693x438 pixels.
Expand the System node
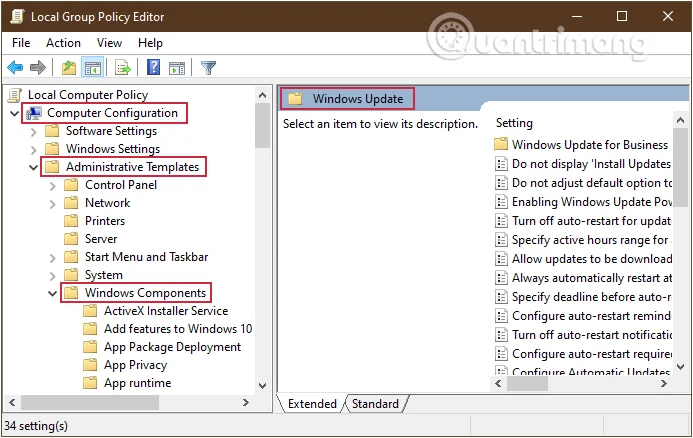(x=53, y=276)
